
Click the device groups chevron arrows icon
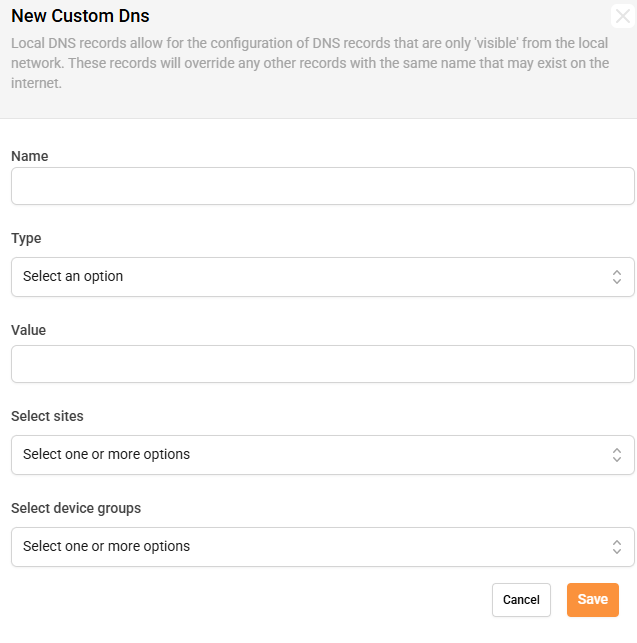click(x=617, y=547)
